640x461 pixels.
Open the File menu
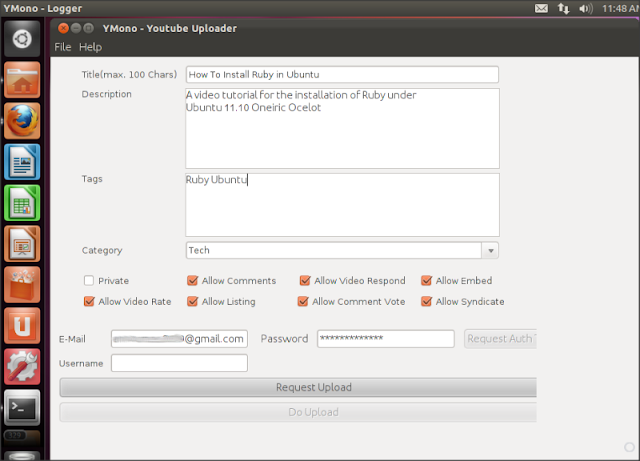pos(62,47)
